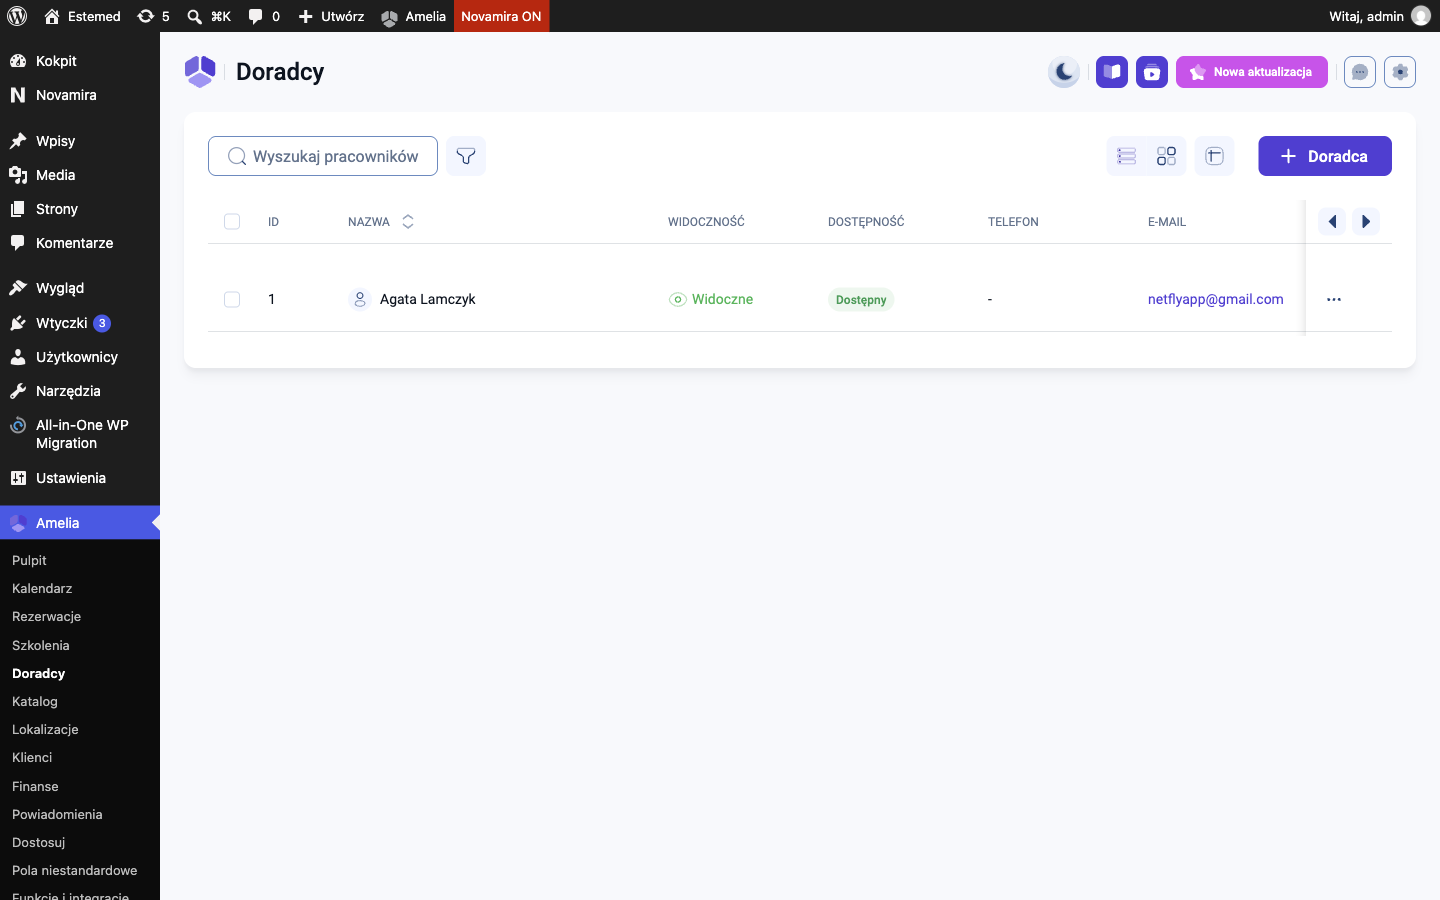
Task: Click the Widoczne visibility status
Action: (711, 299)
